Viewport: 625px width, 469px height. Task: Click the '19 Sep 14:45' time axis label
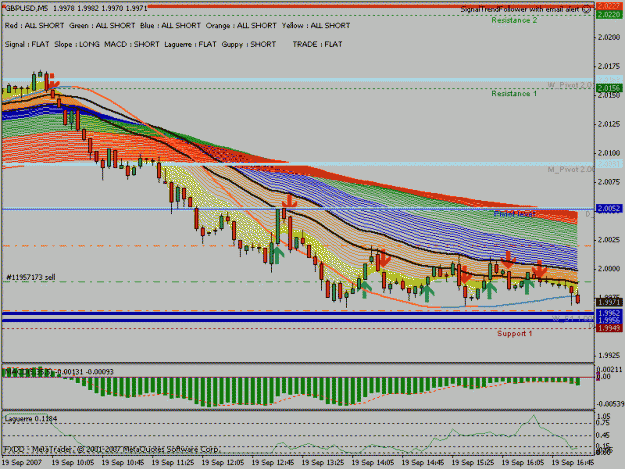point(423,463)
